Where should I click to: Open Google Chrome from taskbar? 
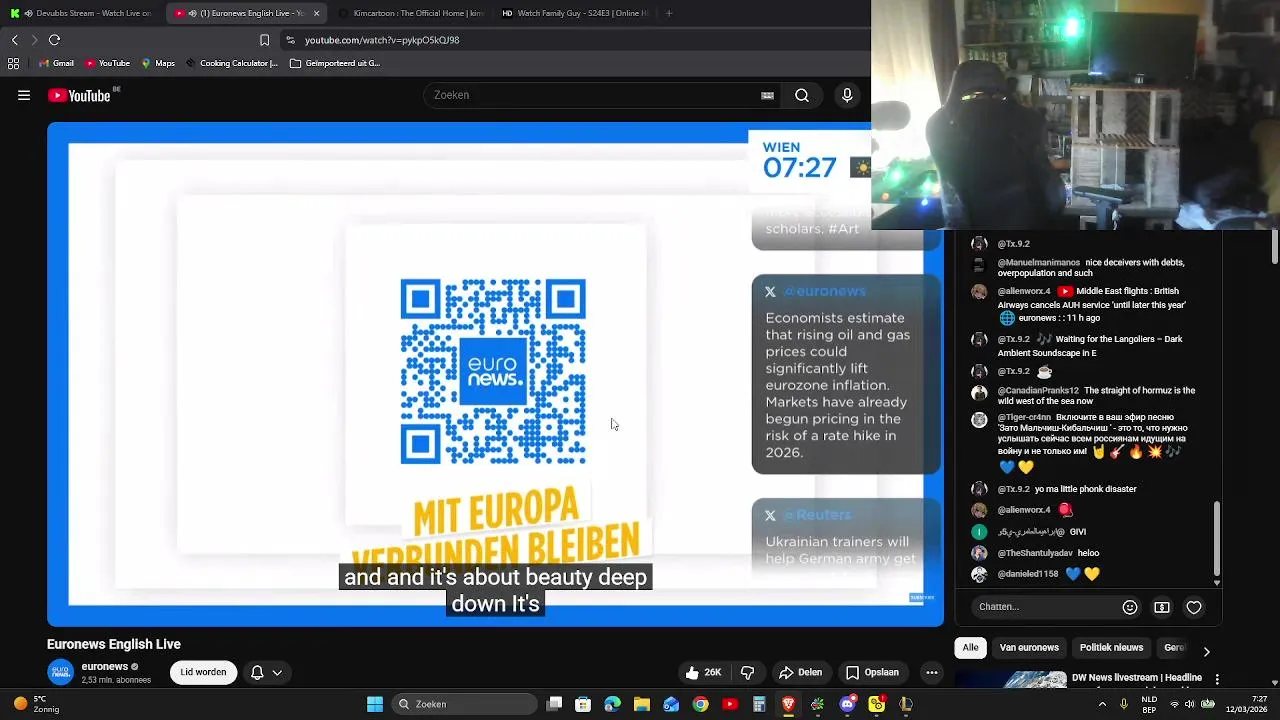point(701,704)
